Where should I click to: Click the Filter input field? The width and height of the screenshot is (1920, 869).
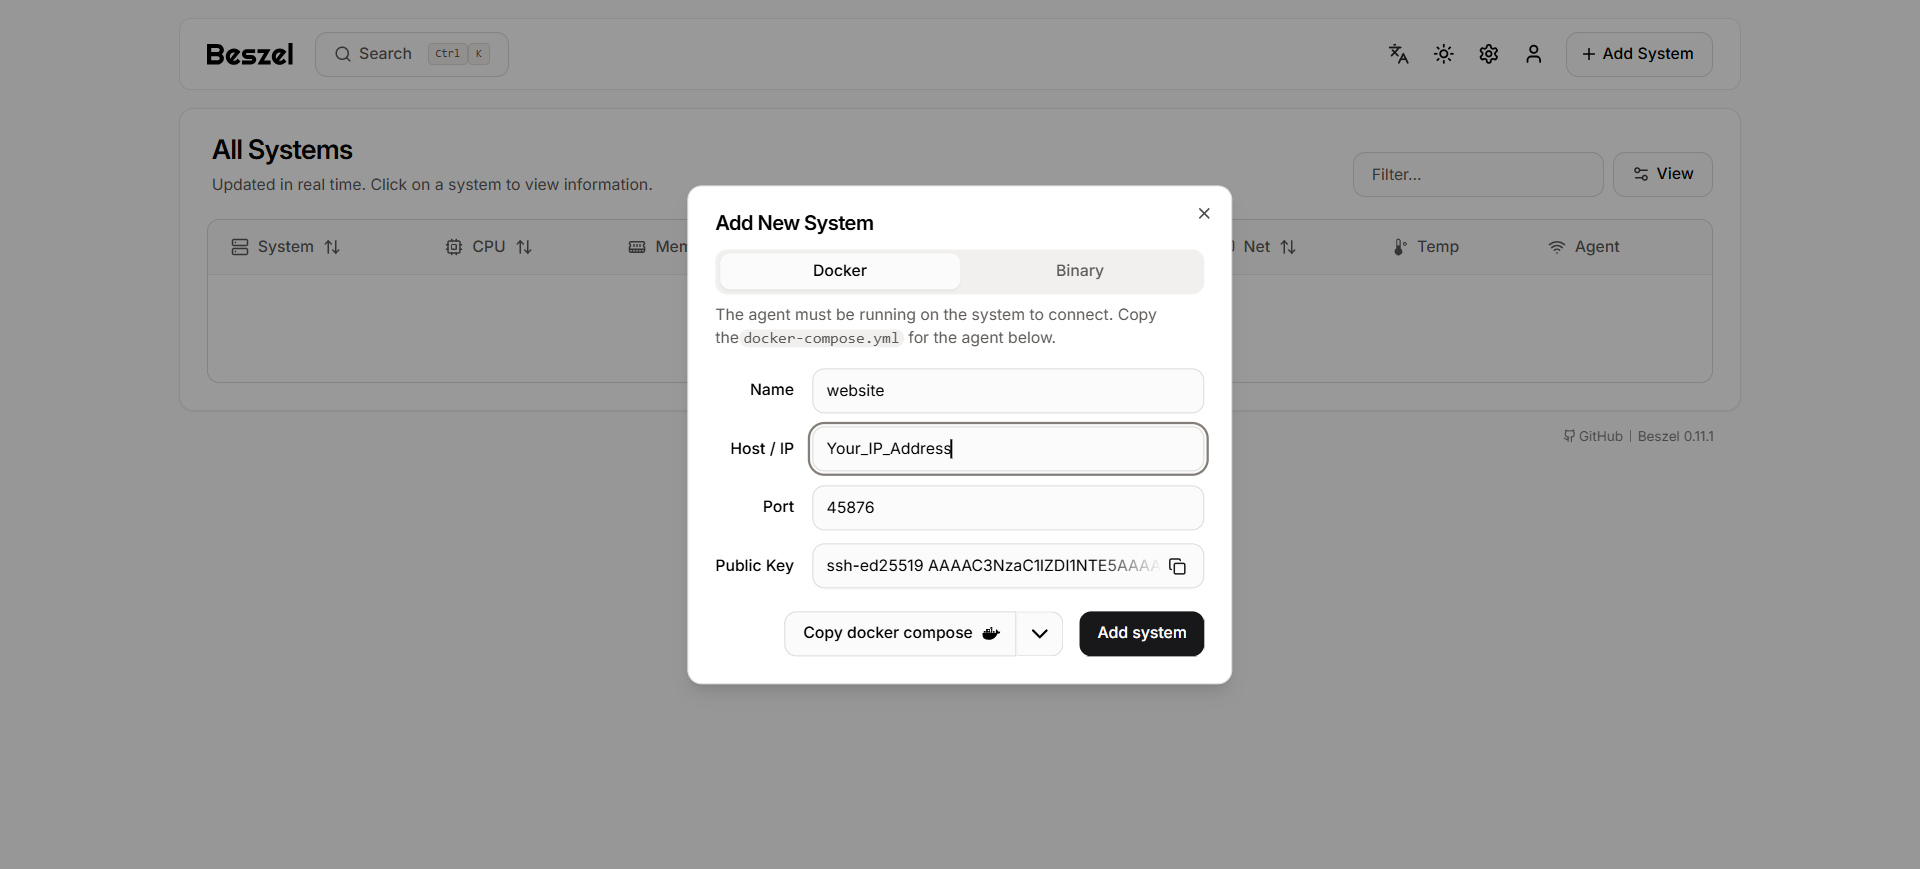(x=1478, y=175)
